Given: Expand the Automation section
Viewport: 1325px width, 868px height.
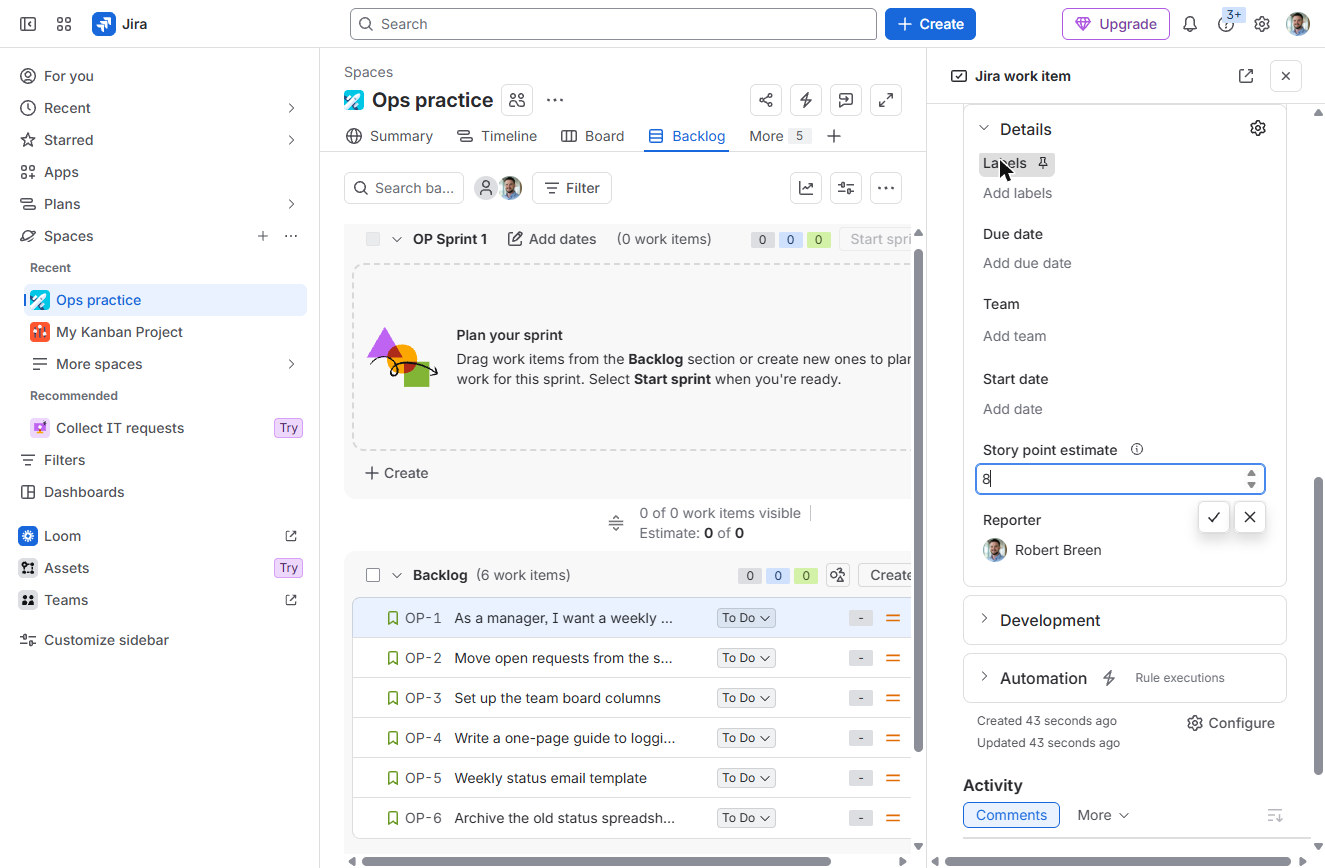Looking at the screenshot, I should 984,677.
